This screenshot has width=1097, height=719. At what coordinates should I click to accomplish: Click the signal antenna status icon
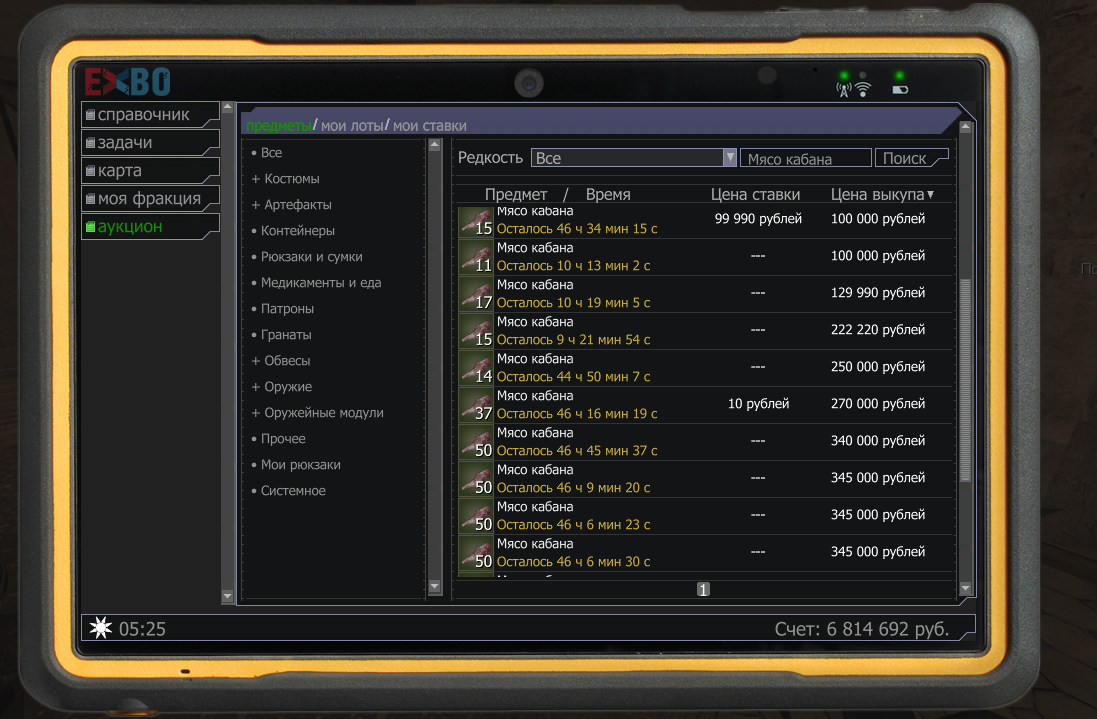coord(844,90)
